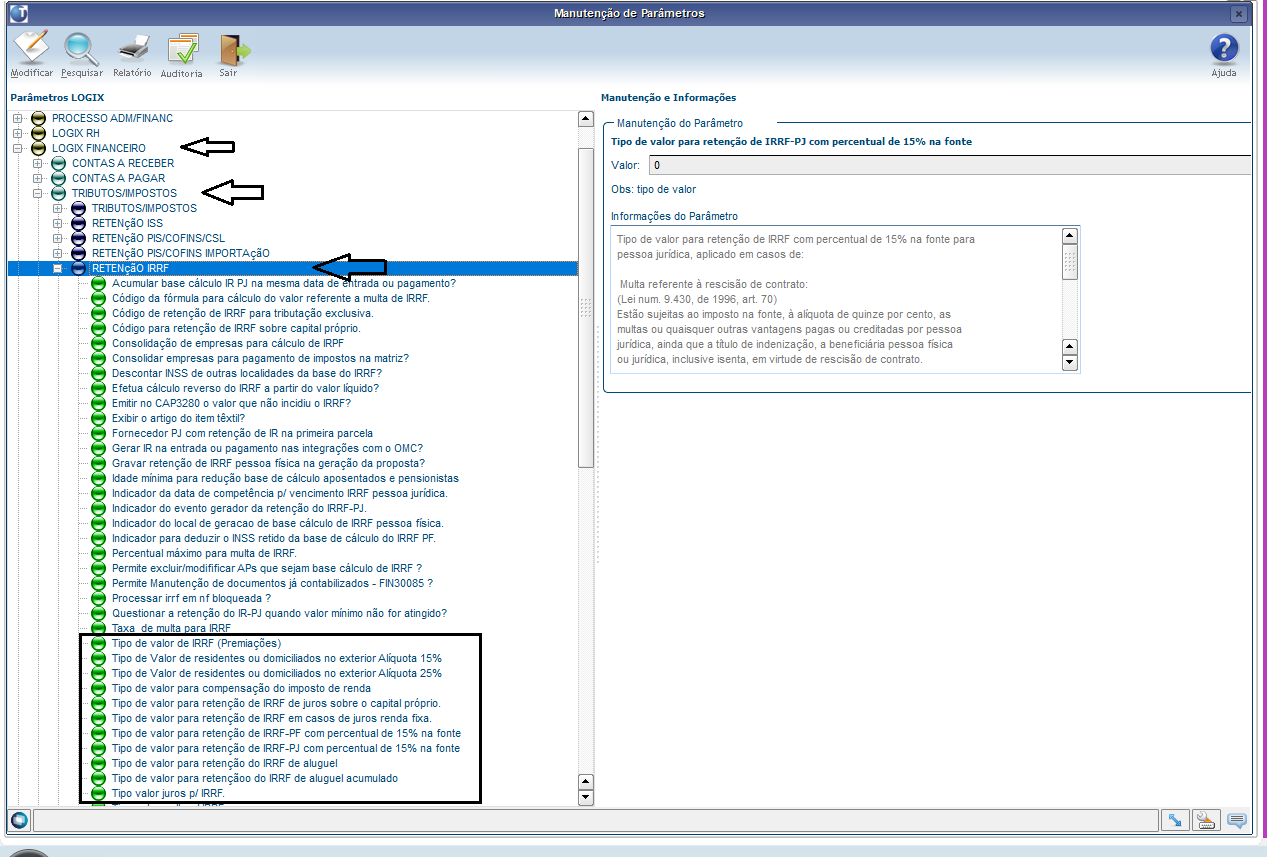
Task: Expand the LOGIX RH node
Action: coord(17,133)
